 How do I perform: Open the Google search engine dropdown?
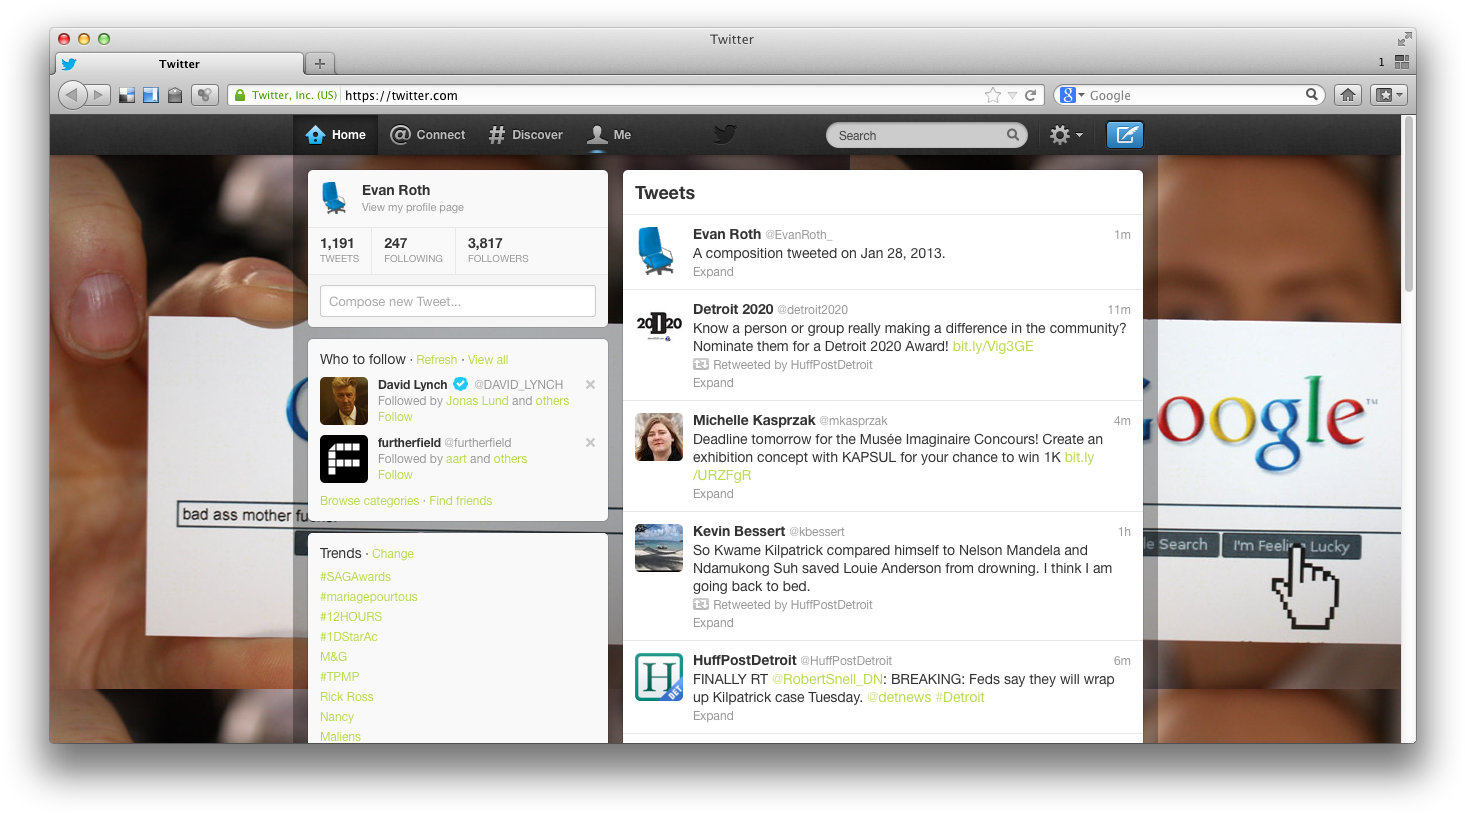point(1073,95)
